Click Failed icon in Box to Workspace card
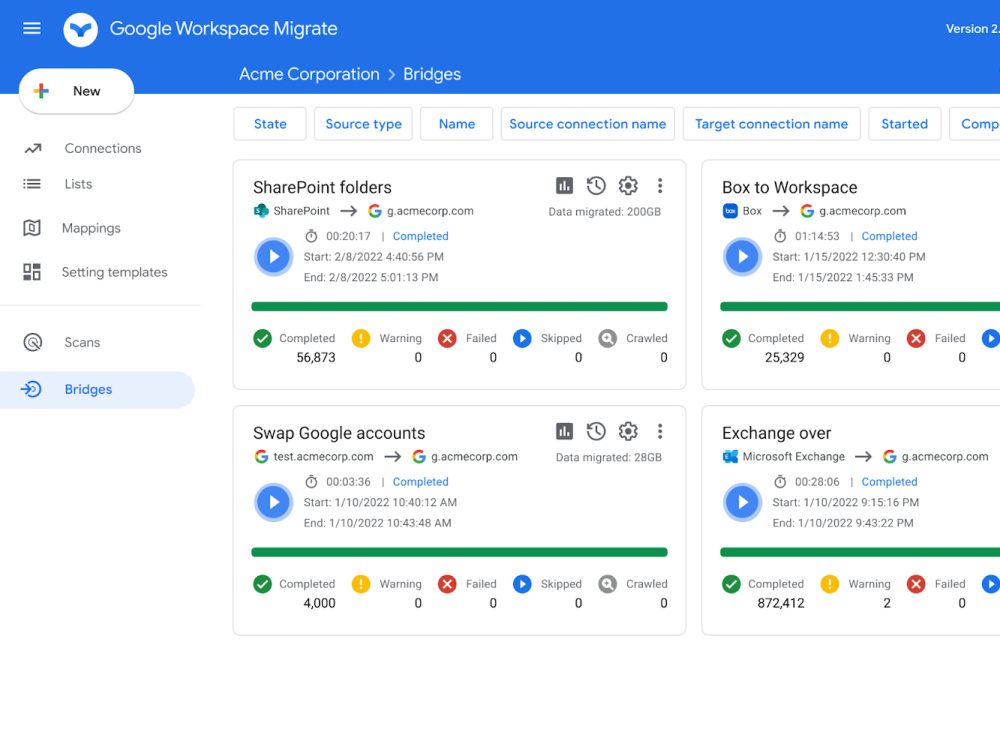This screenshot has height=750, width=1000. [916, 338]
